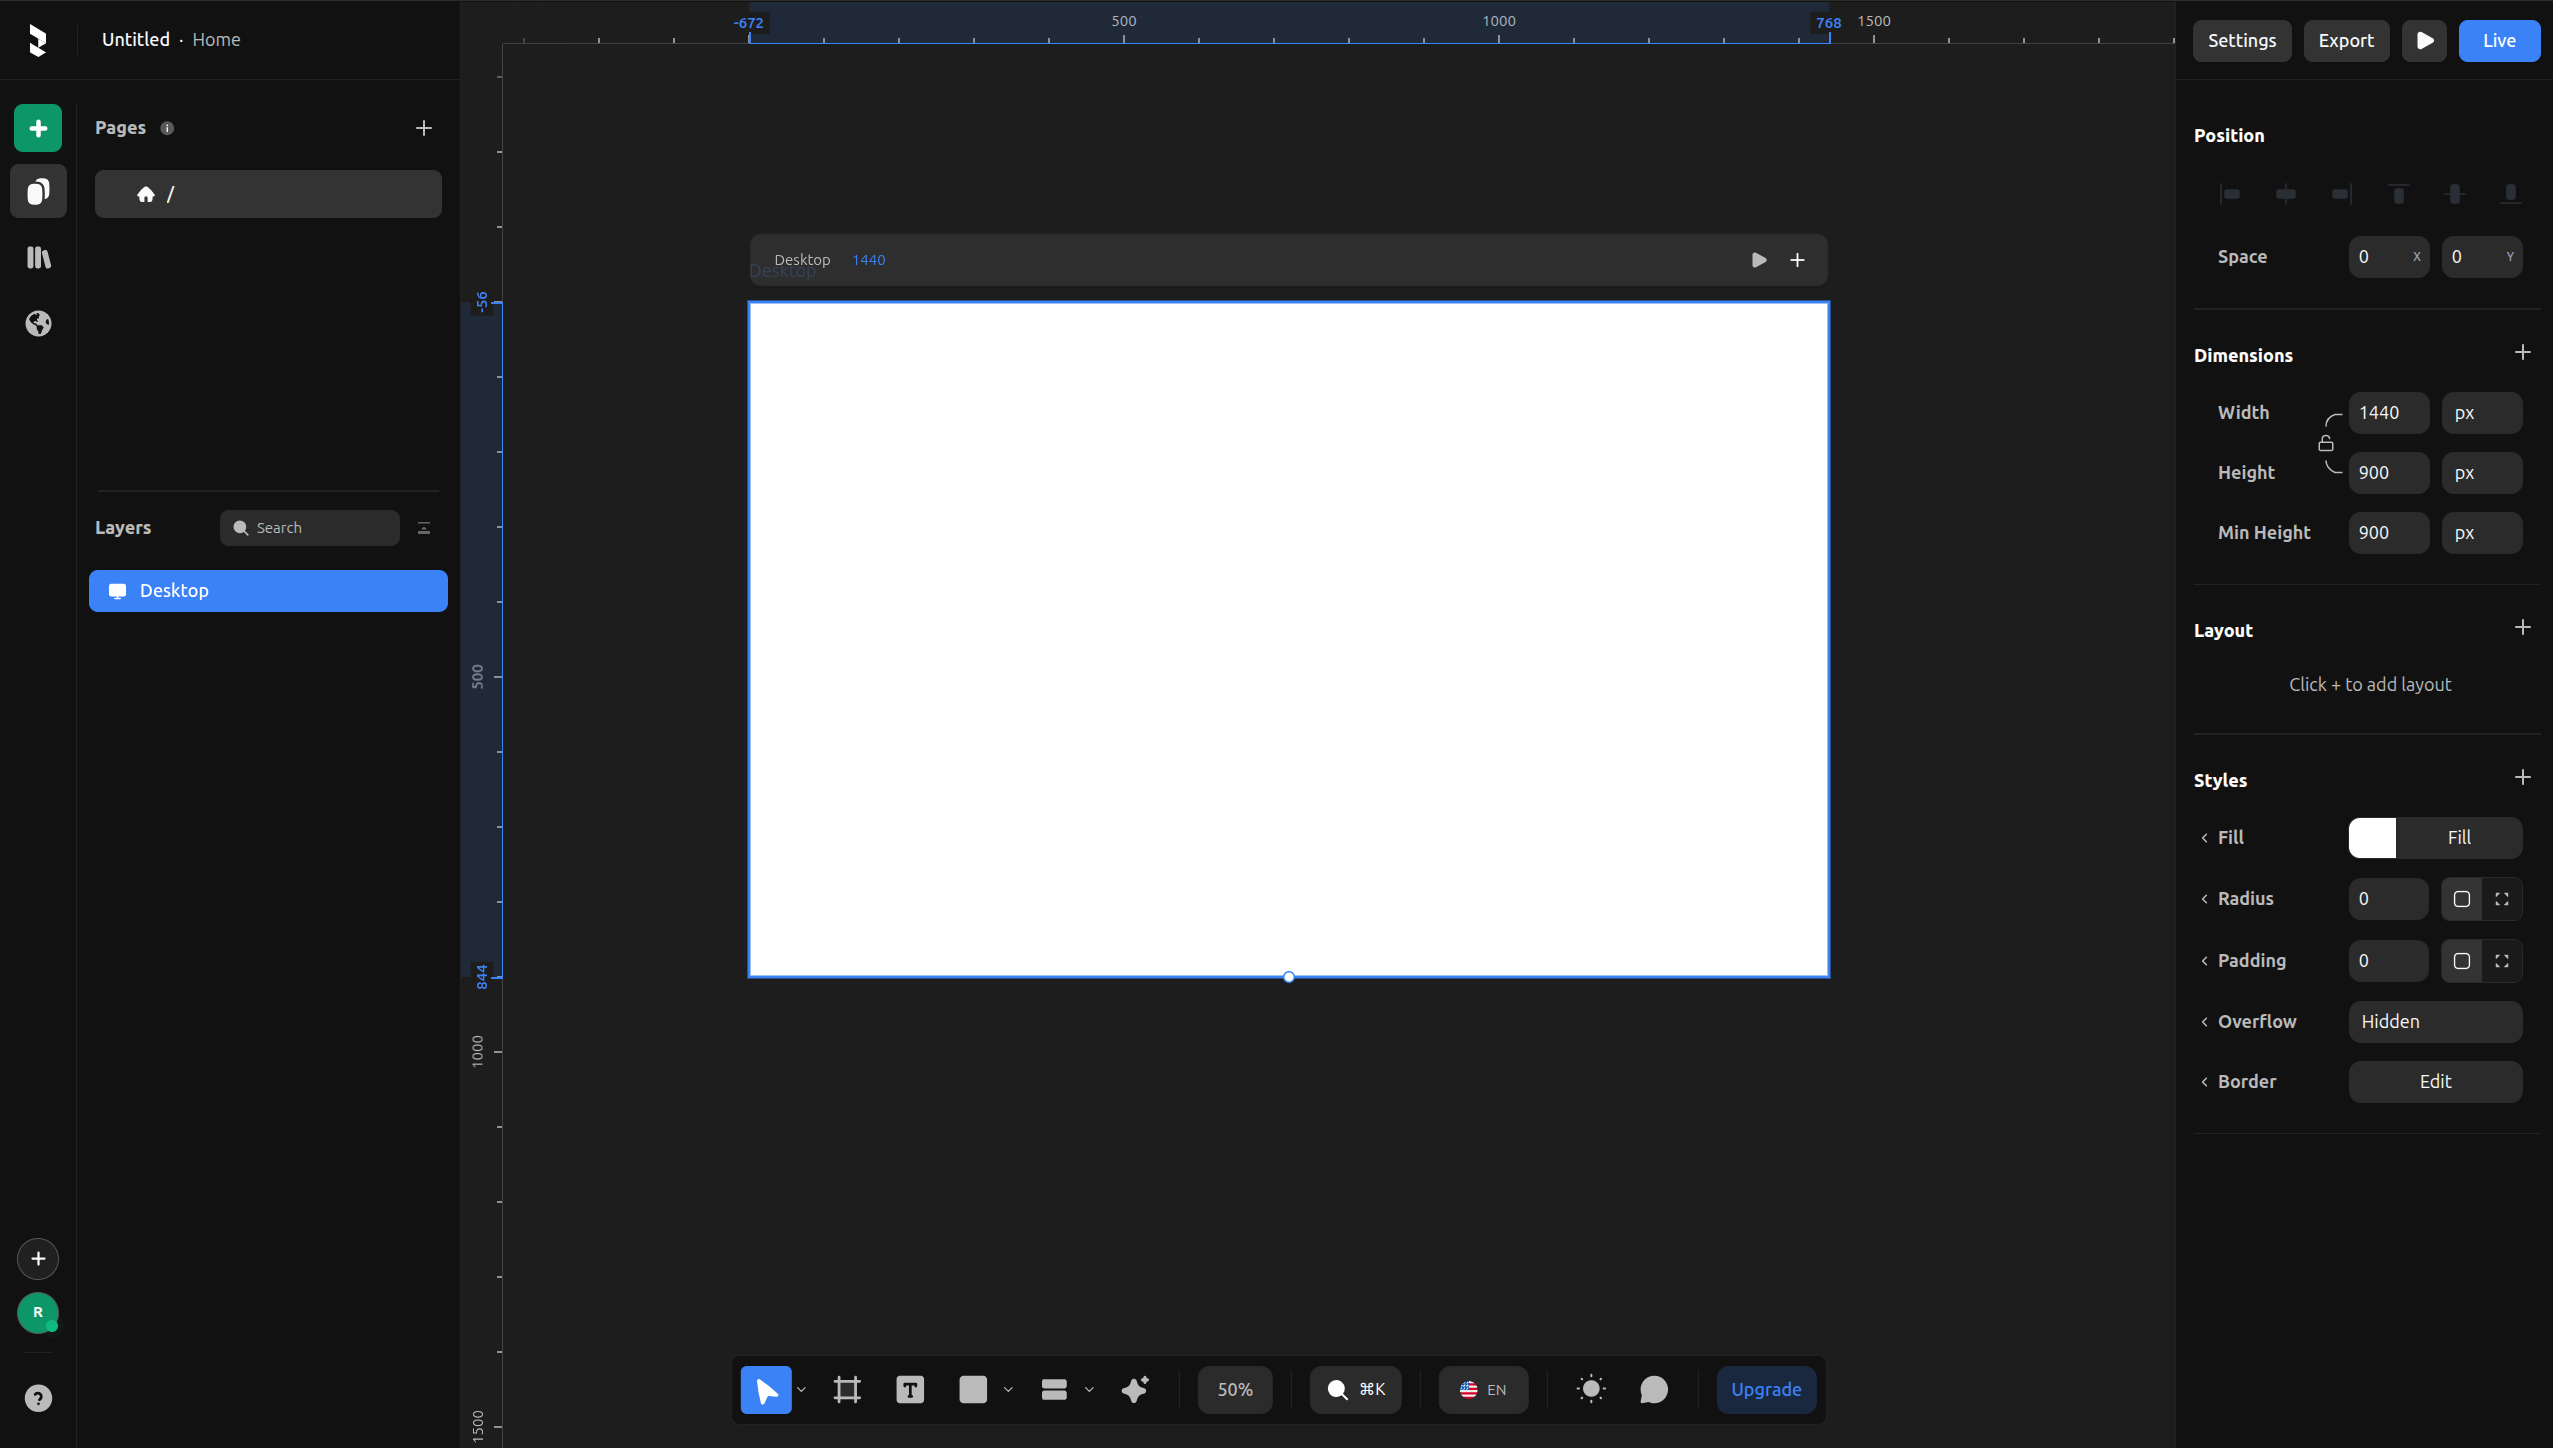Viewport: 2553px width, 1448px height.
Task: Toggle individual corner radius option
Action: click(x=2502, y=899)
